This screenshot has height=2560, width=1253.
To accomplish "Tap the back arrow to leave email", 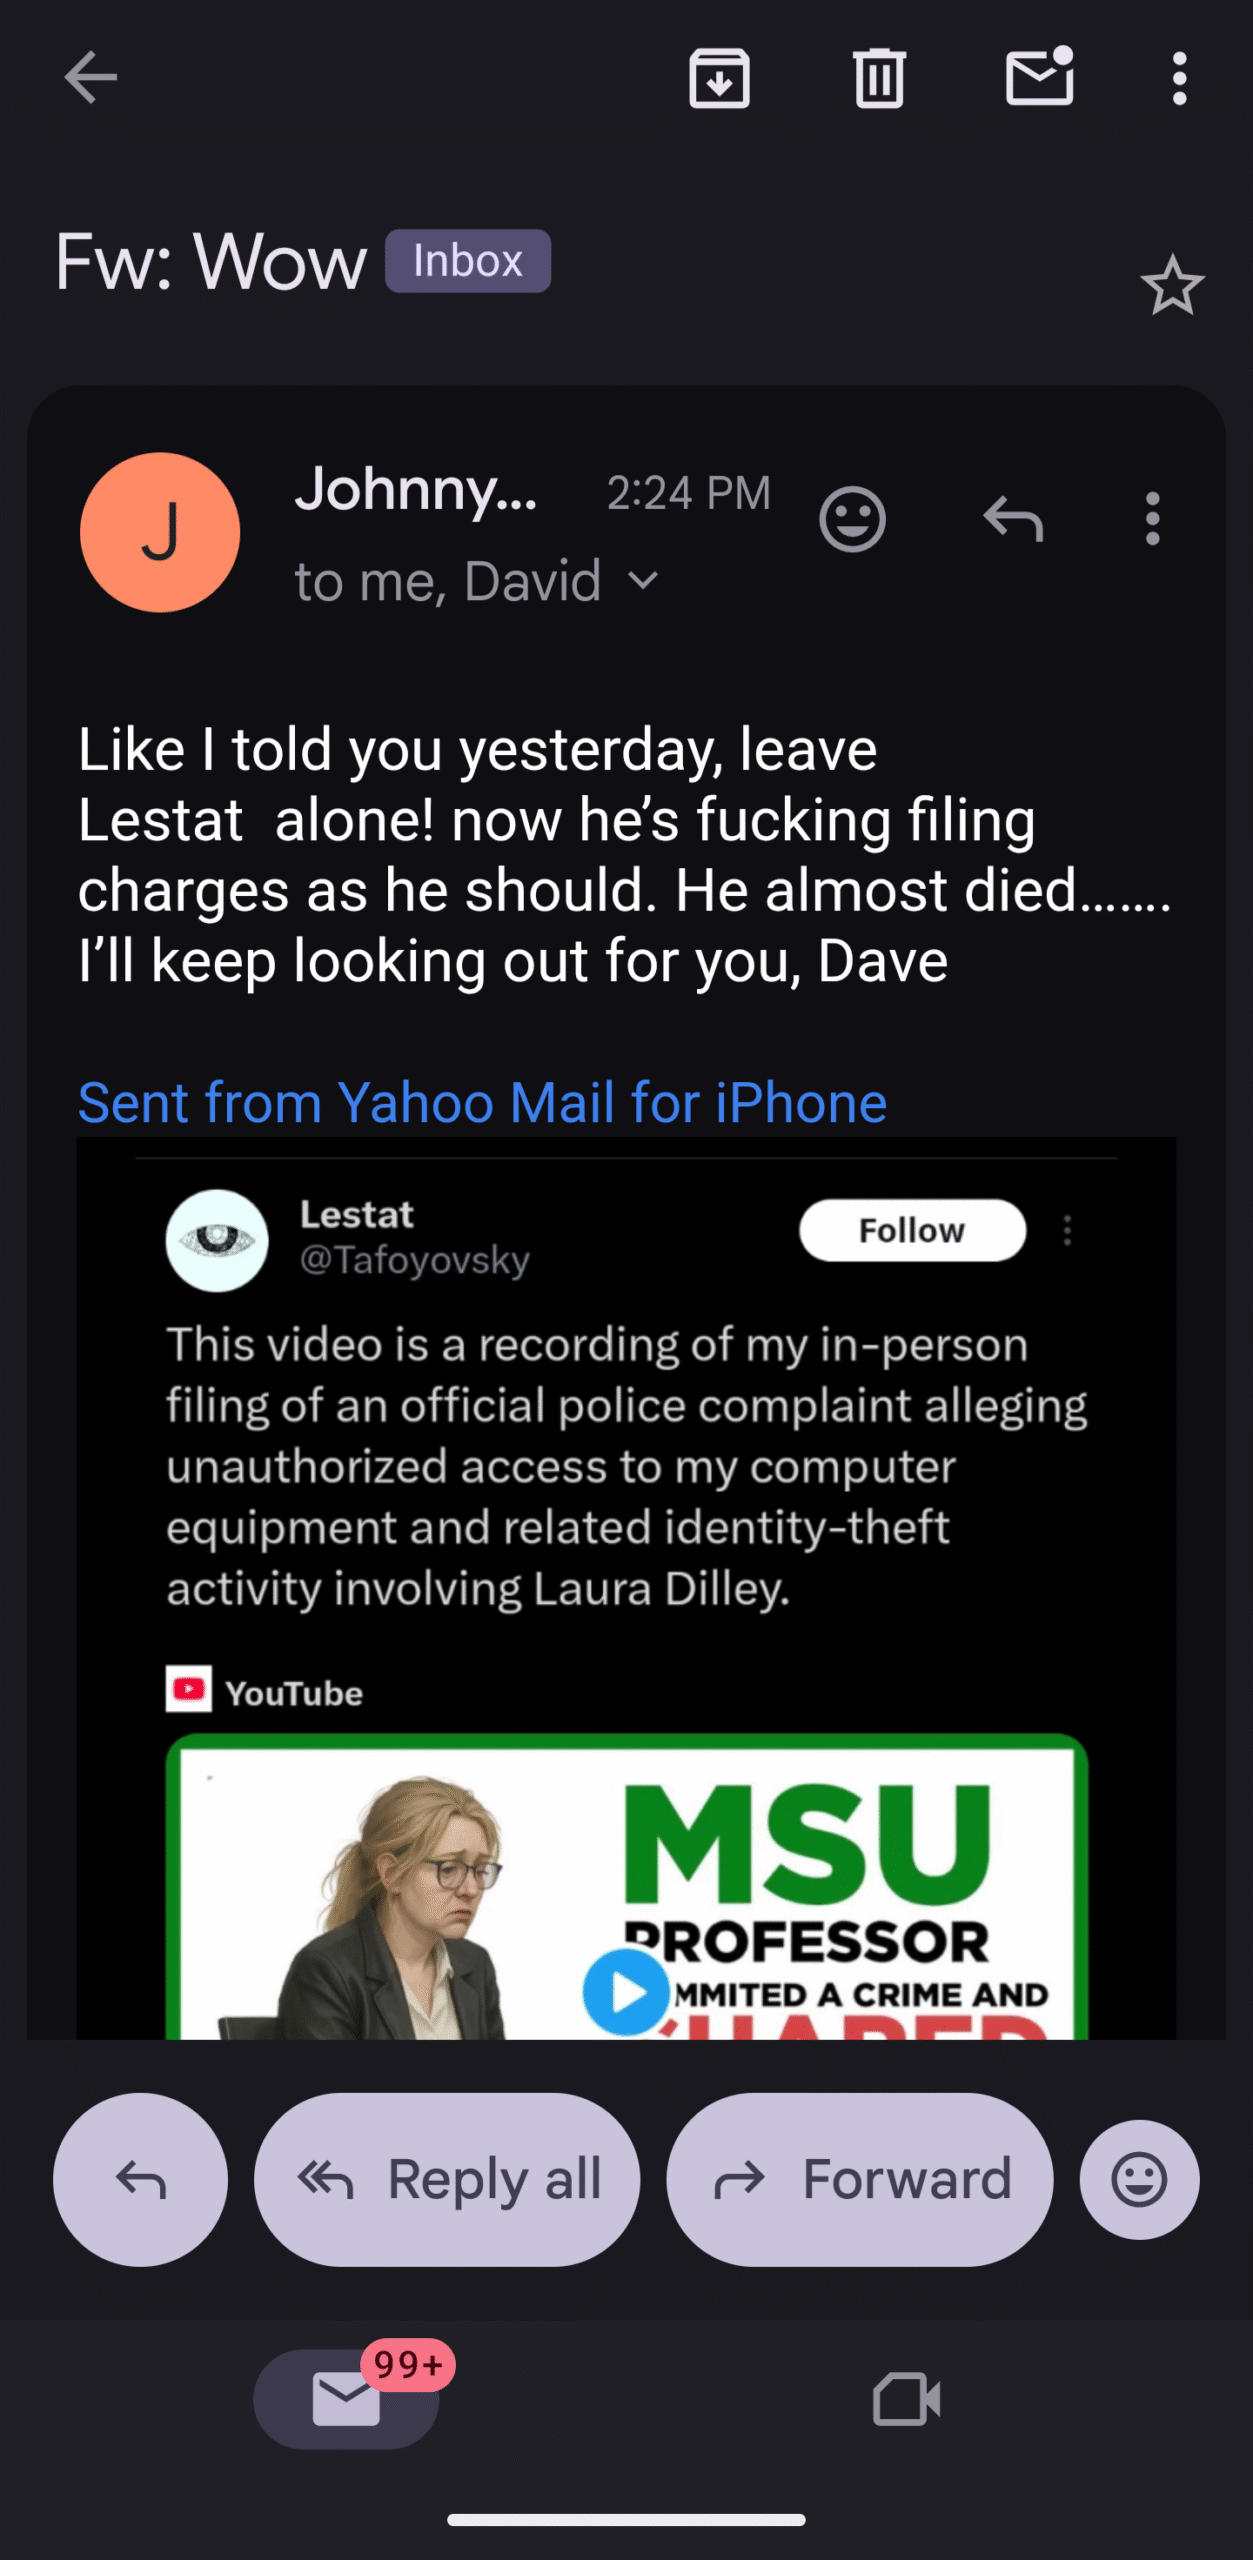I will 90,78.
